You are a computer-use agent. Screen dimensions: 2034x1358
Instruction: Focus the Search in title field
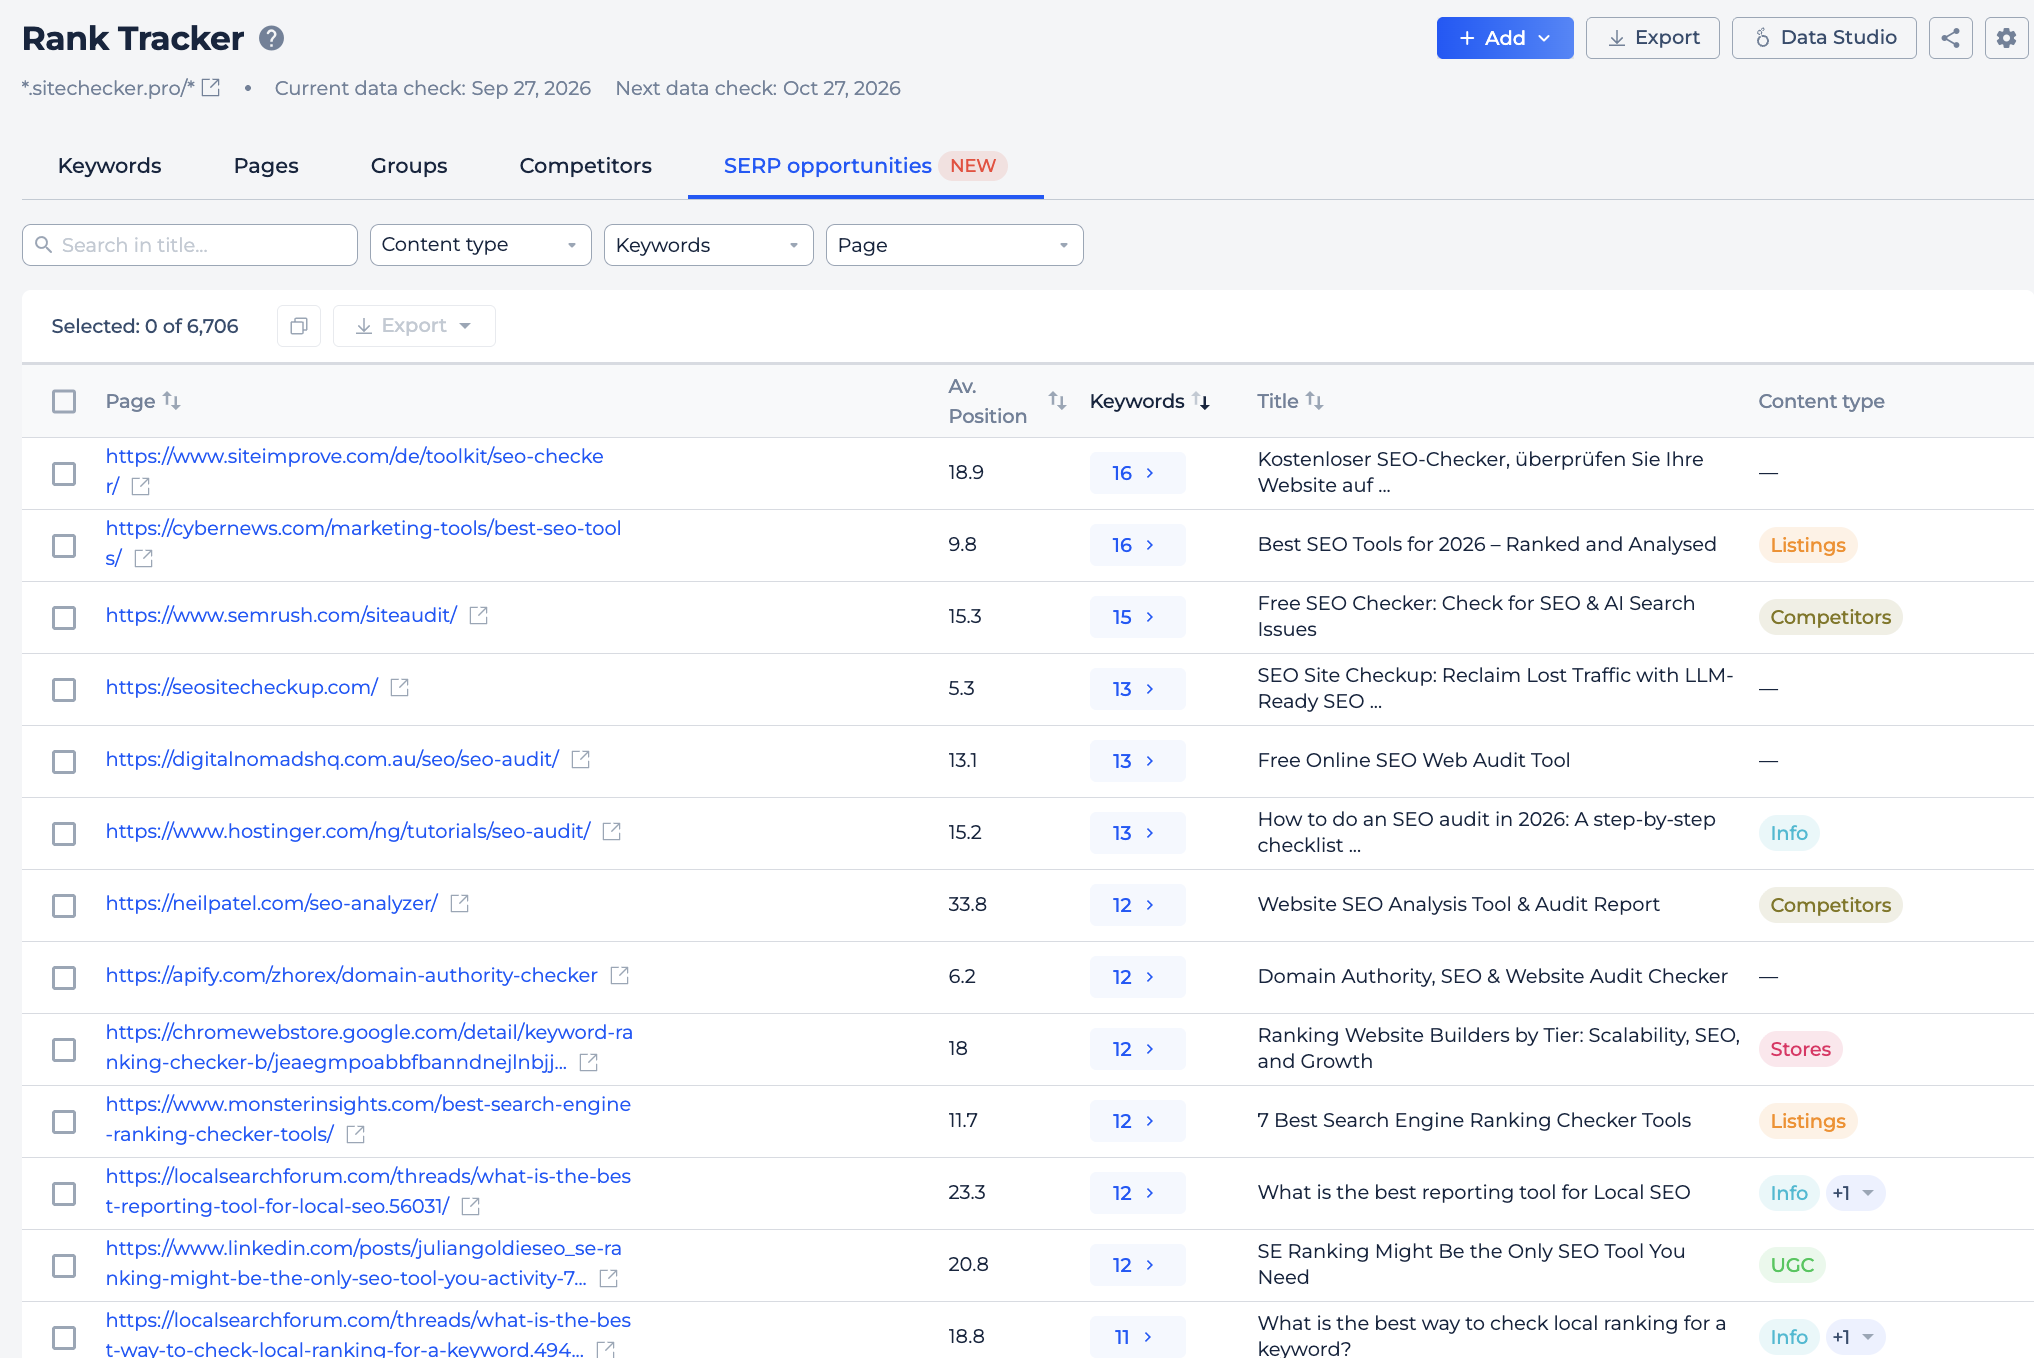tap(190, 245)
